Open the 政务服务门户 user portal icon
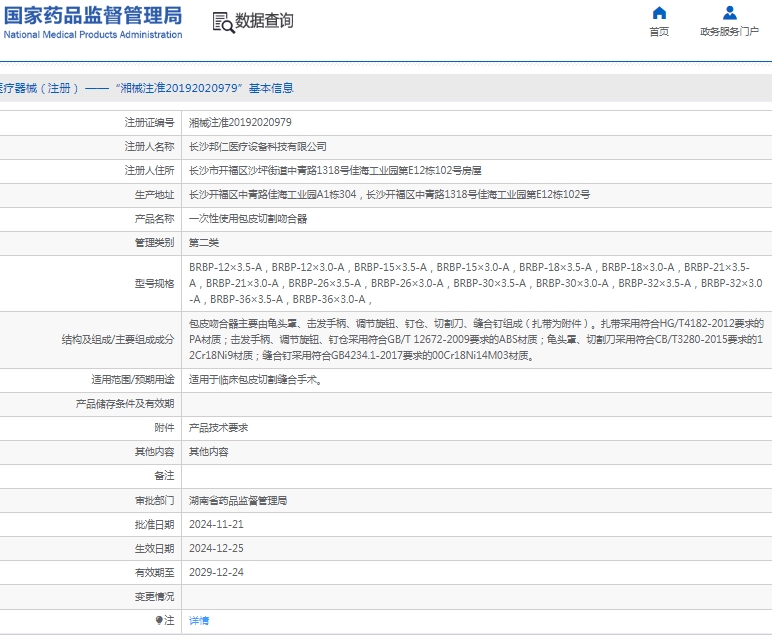The height and width of the screenshot is (637, 772). pyautogui.click(x=730, y=14)
